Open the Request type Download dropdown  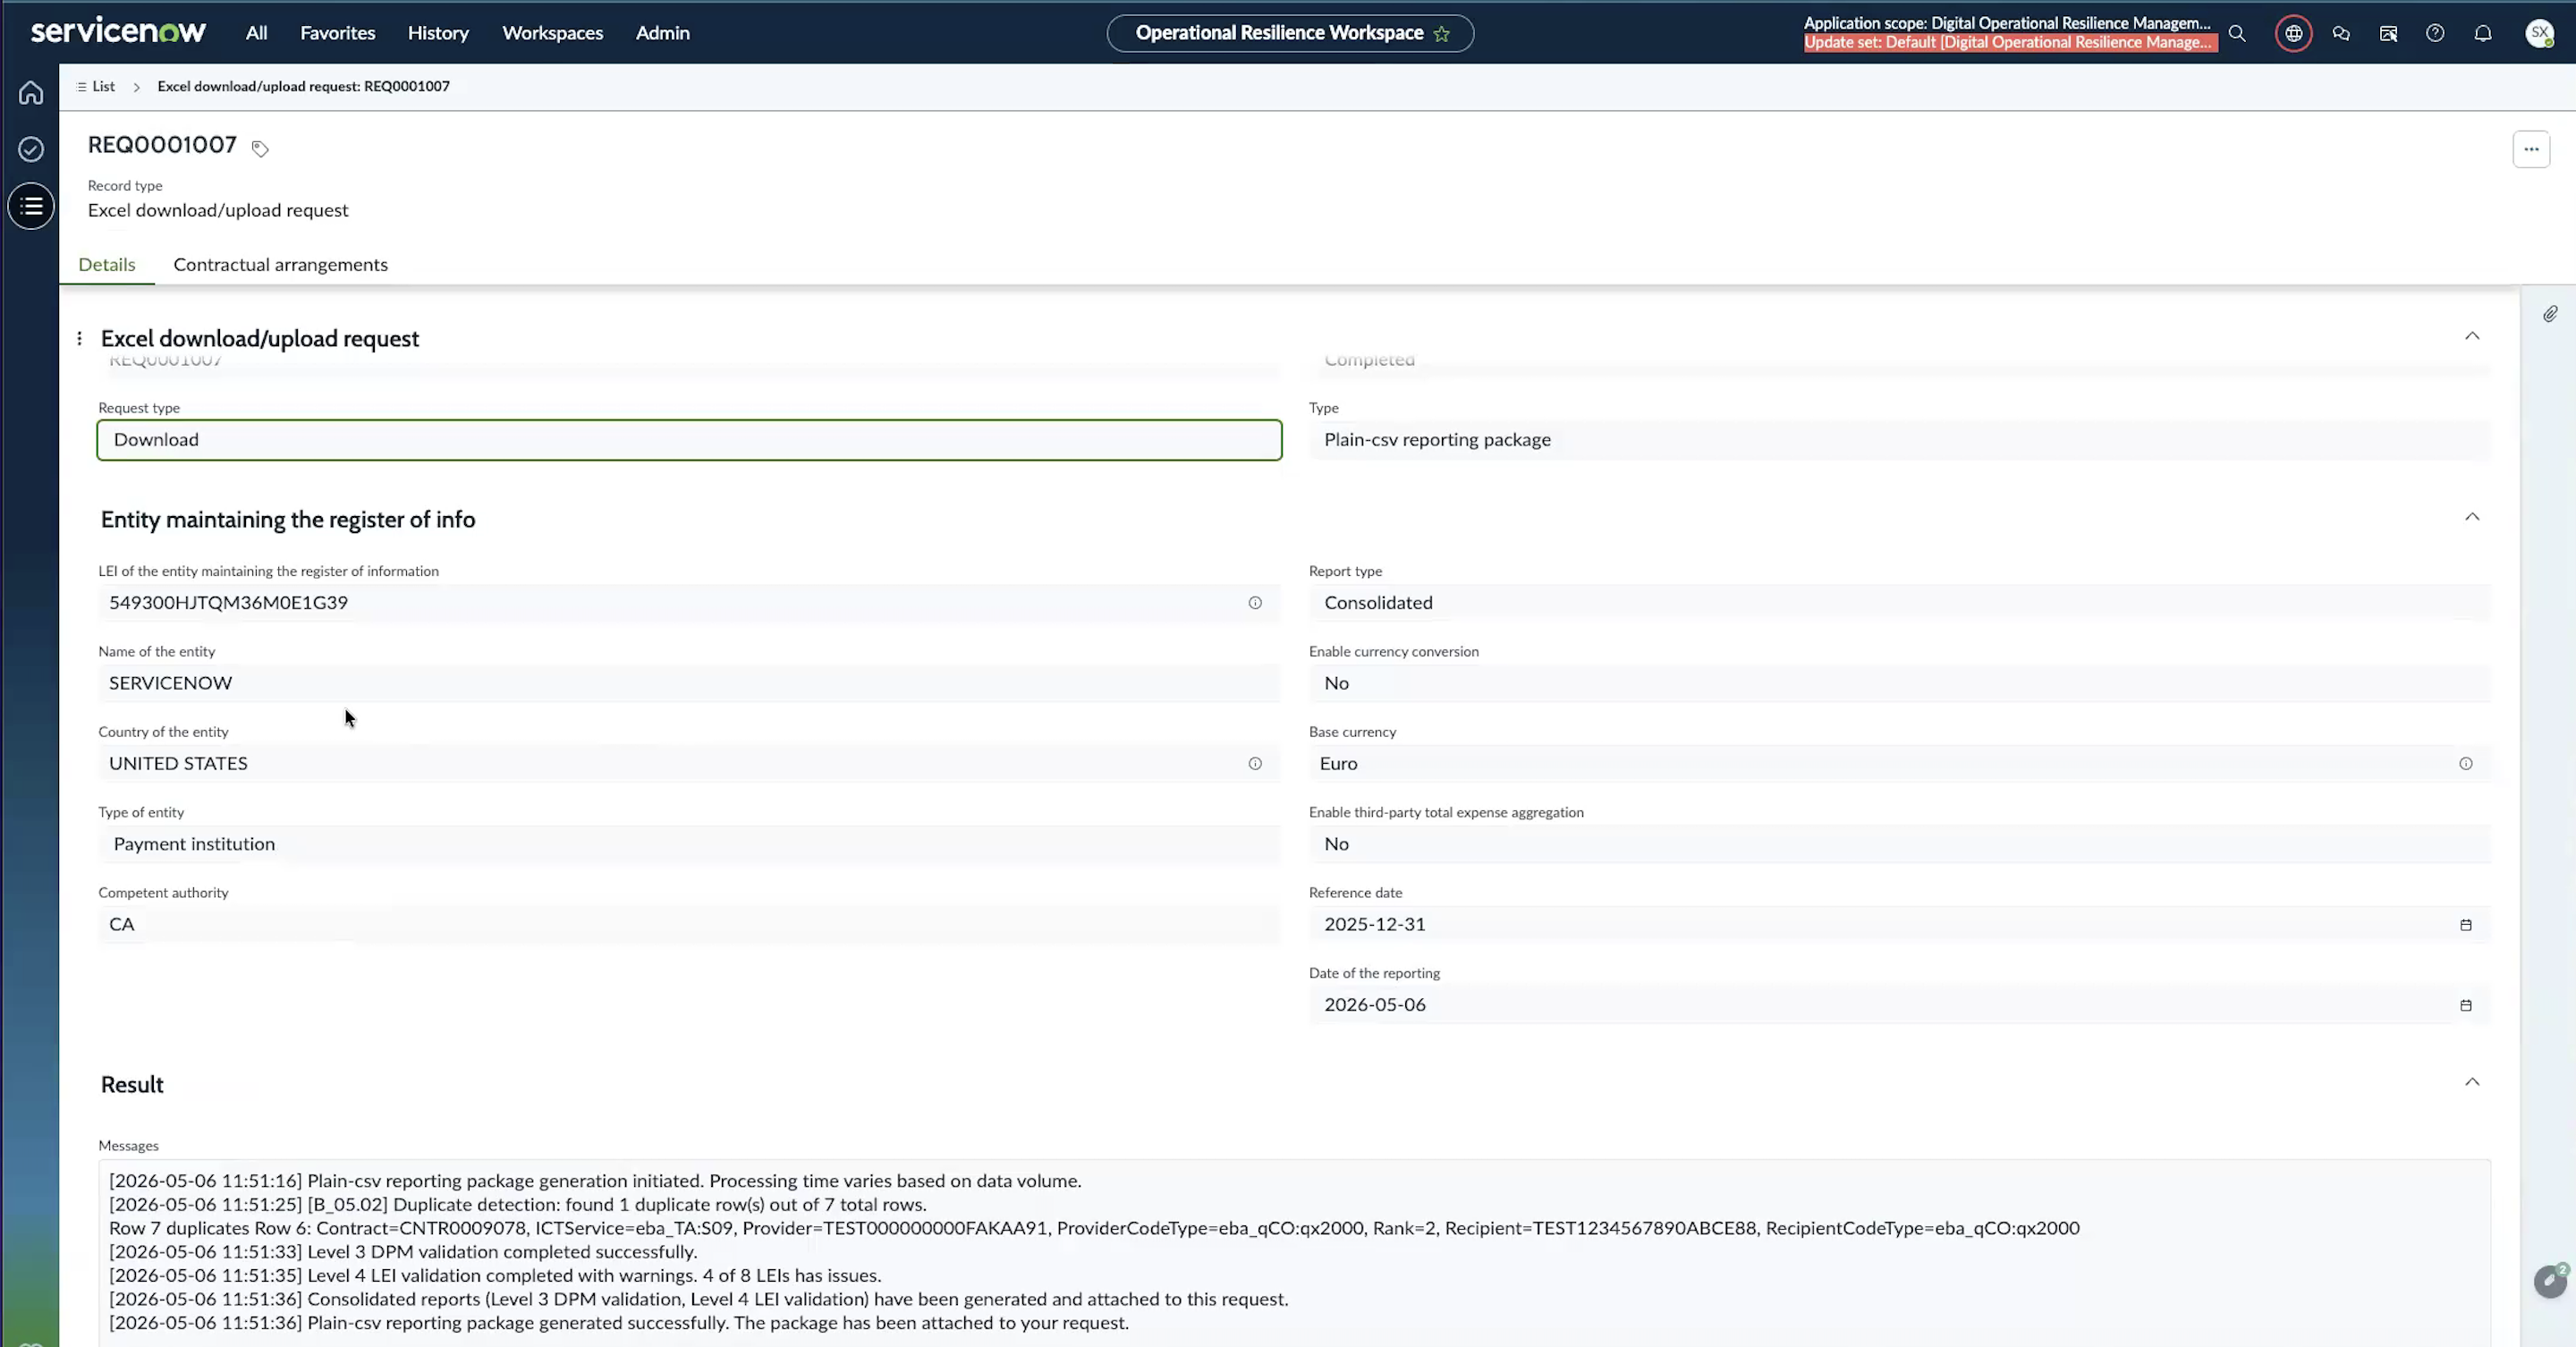[x=689, y=440]
